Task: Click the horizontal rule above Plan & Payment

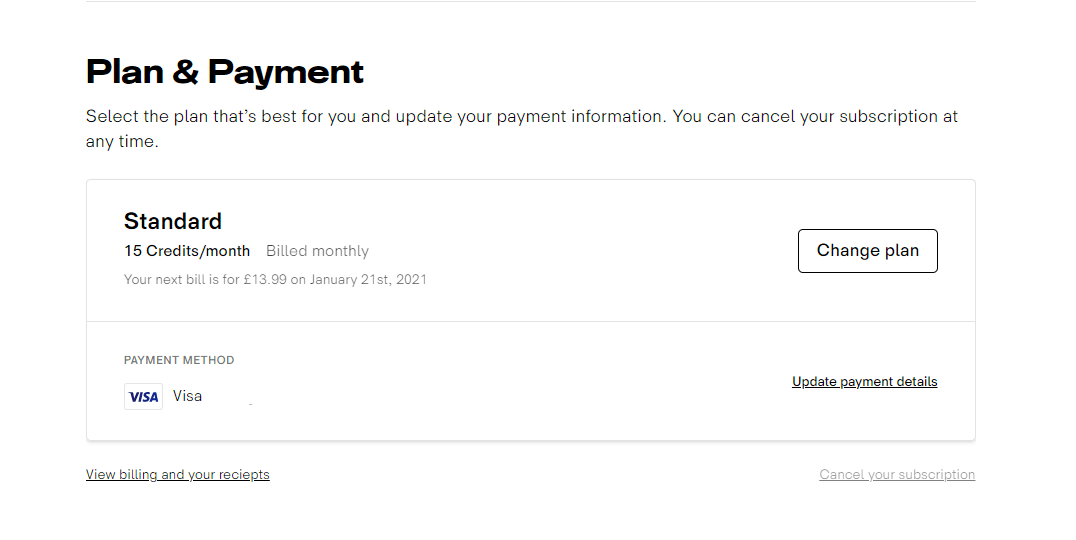Action: coord(530,2)
